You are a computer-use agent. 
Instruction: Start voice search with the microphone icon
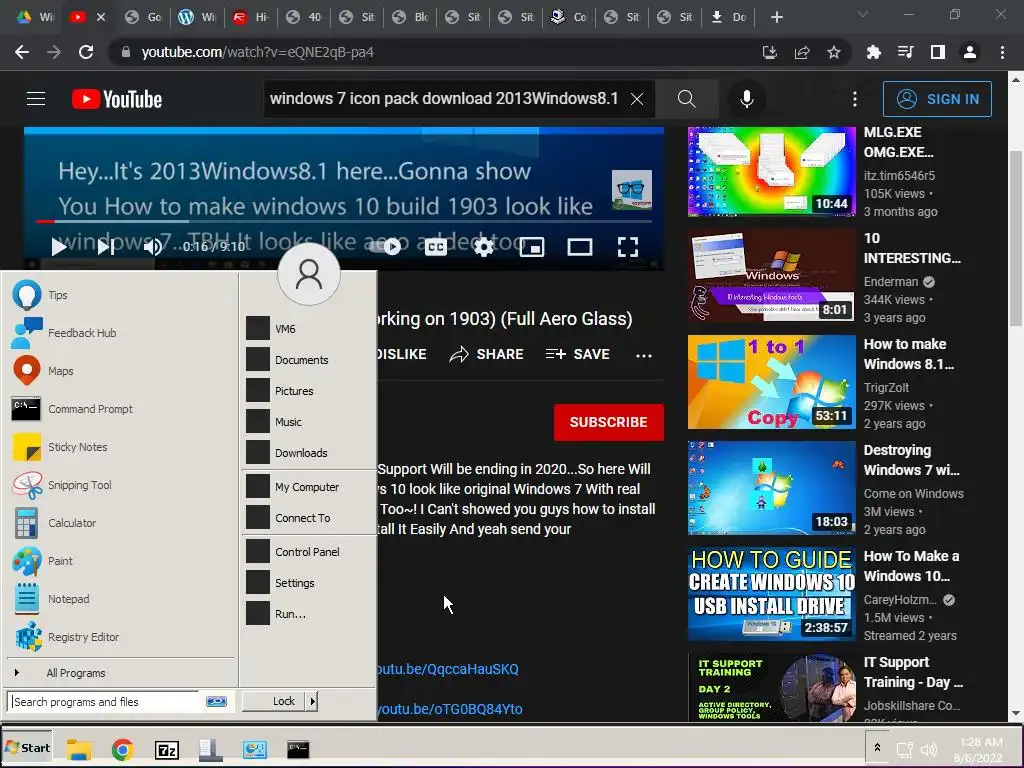746,99
